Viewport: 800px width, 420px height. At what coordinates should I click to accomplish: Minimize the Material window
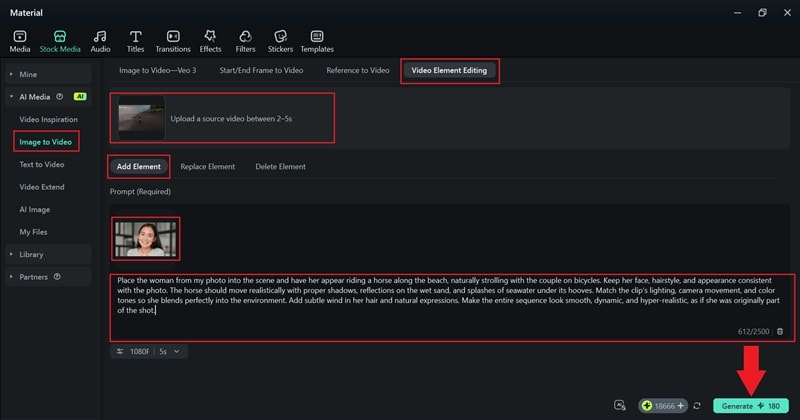[738, 13]
